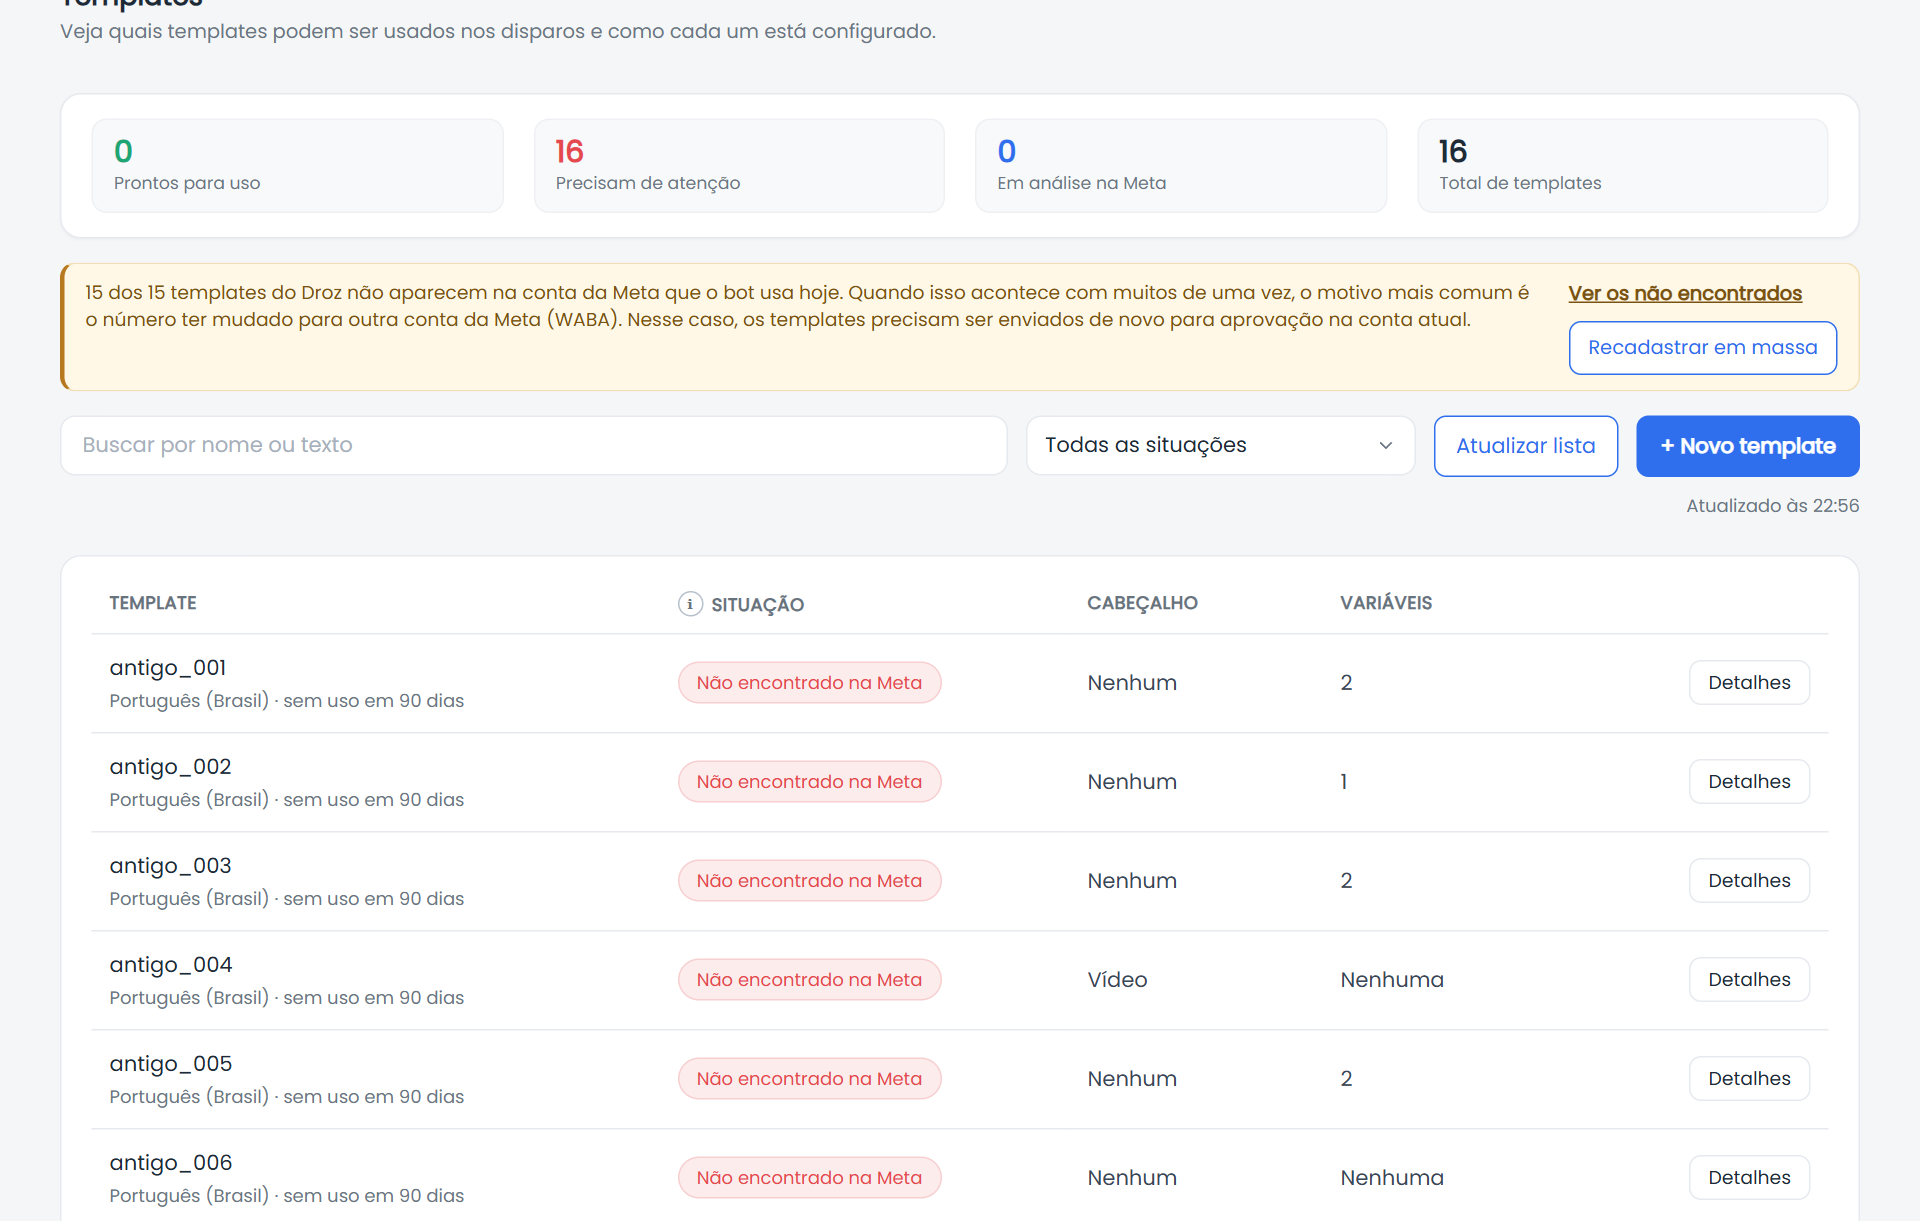The height and width of the screenshot is (1221, 1920).
Task: Open Detalhes for antigo_001
Action: pos(1749,683)
